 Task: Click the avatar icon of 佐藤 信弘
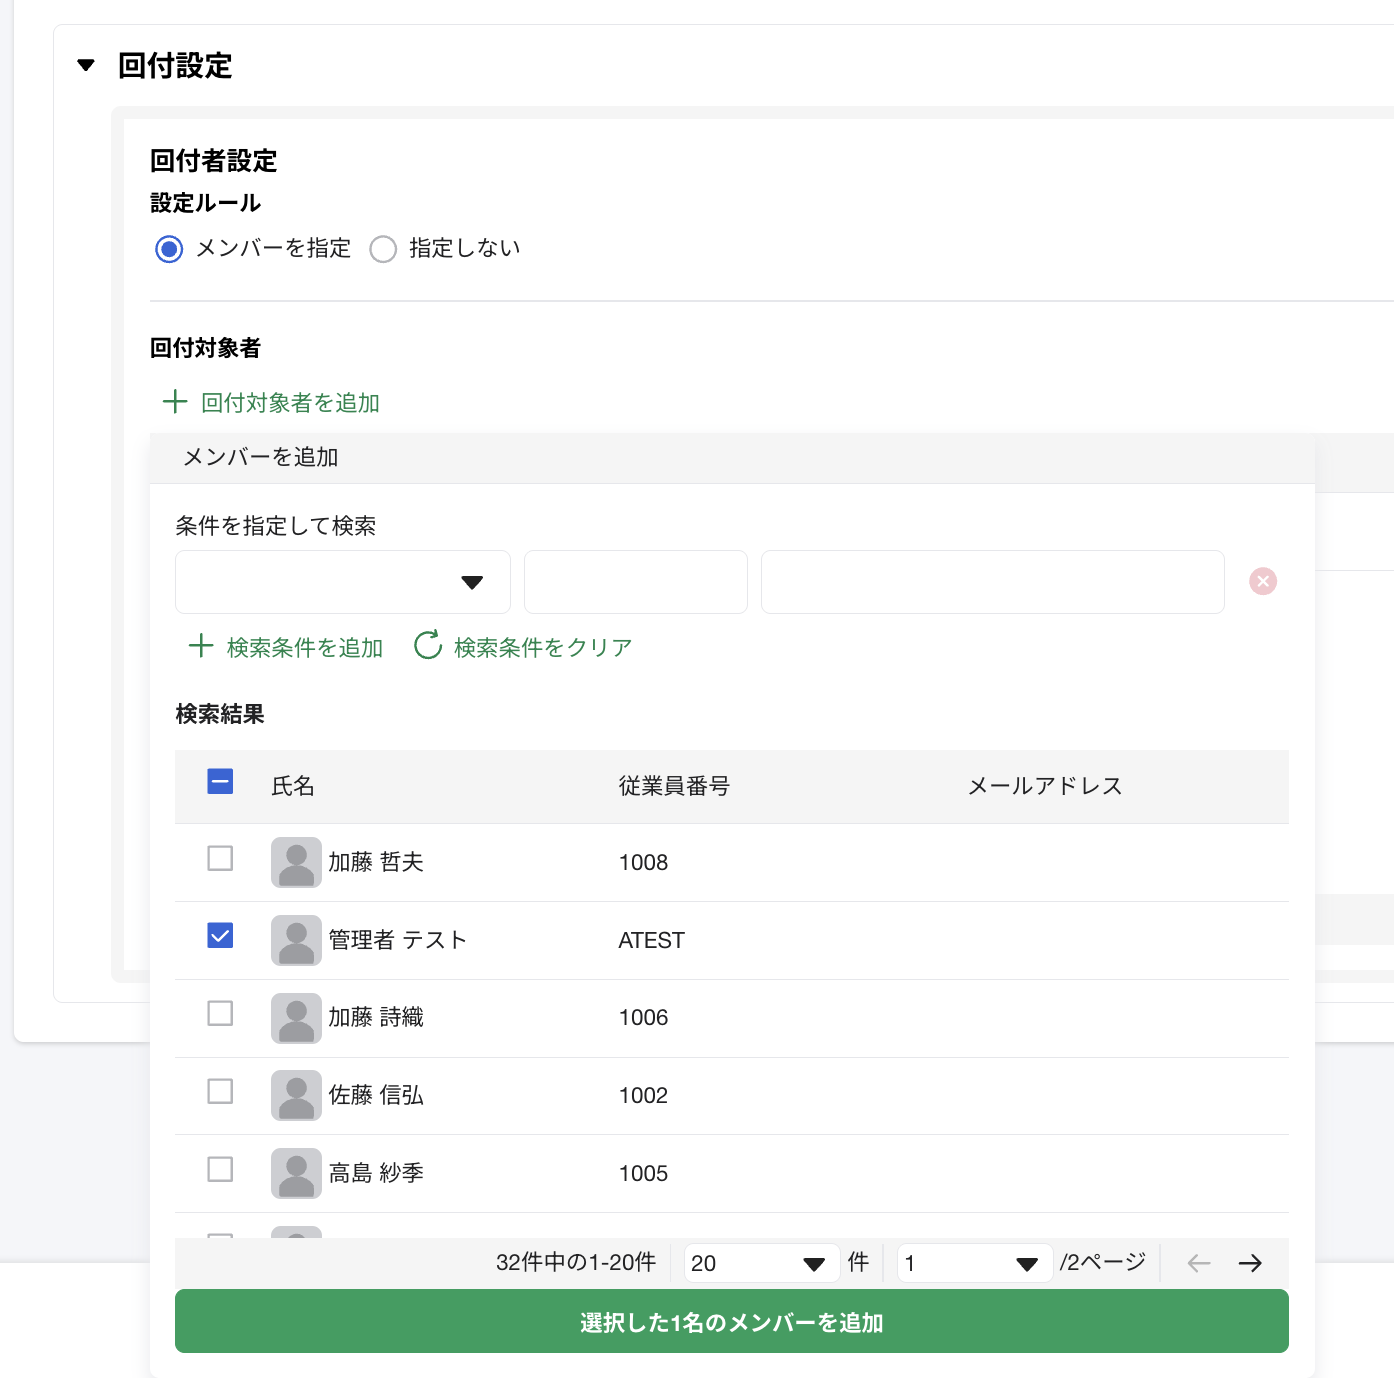(296, 1096)
